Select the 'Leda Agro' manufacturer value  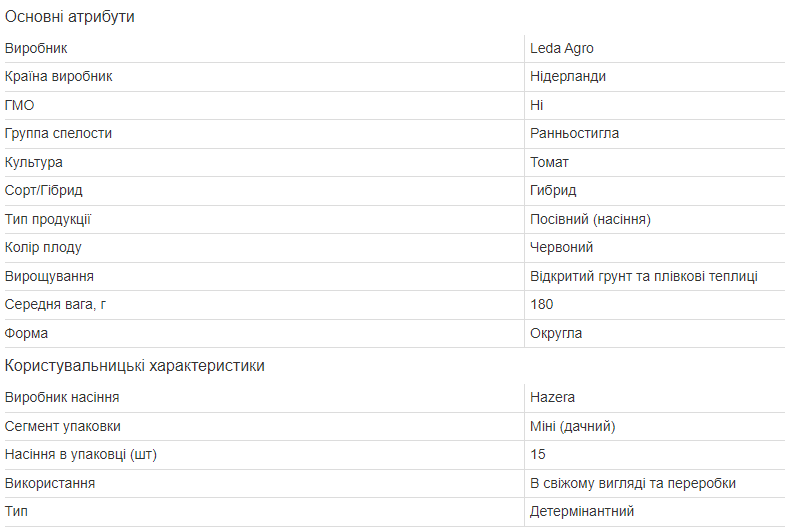pos(562,49)
